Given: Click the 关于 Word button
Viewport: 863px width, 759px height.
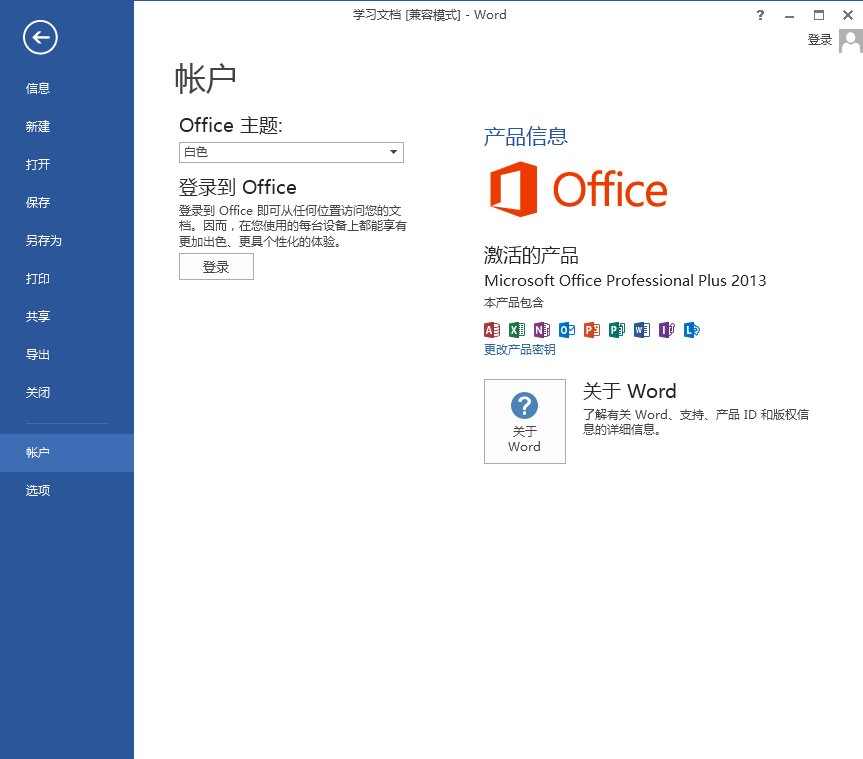Looking at the screenshot, I should [x=524, y=421].
